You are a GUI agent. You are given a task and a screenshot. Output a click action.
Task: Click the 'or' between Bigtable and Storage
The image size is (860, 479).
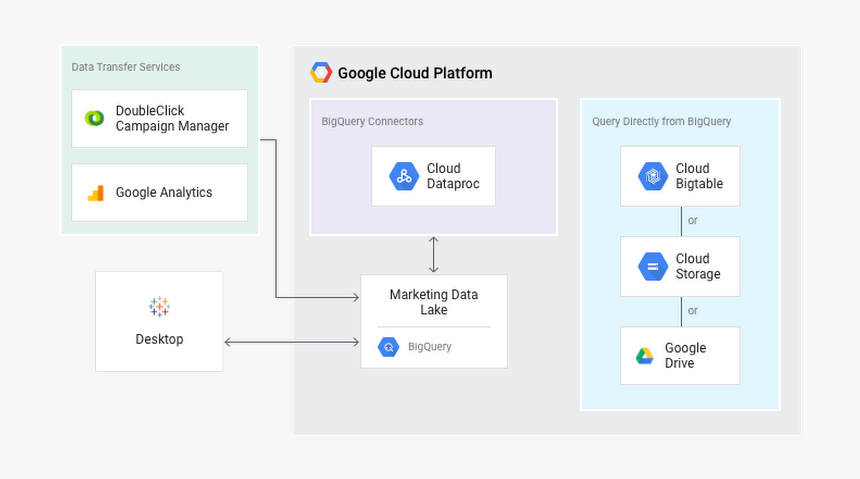click(x=693, y=221)
